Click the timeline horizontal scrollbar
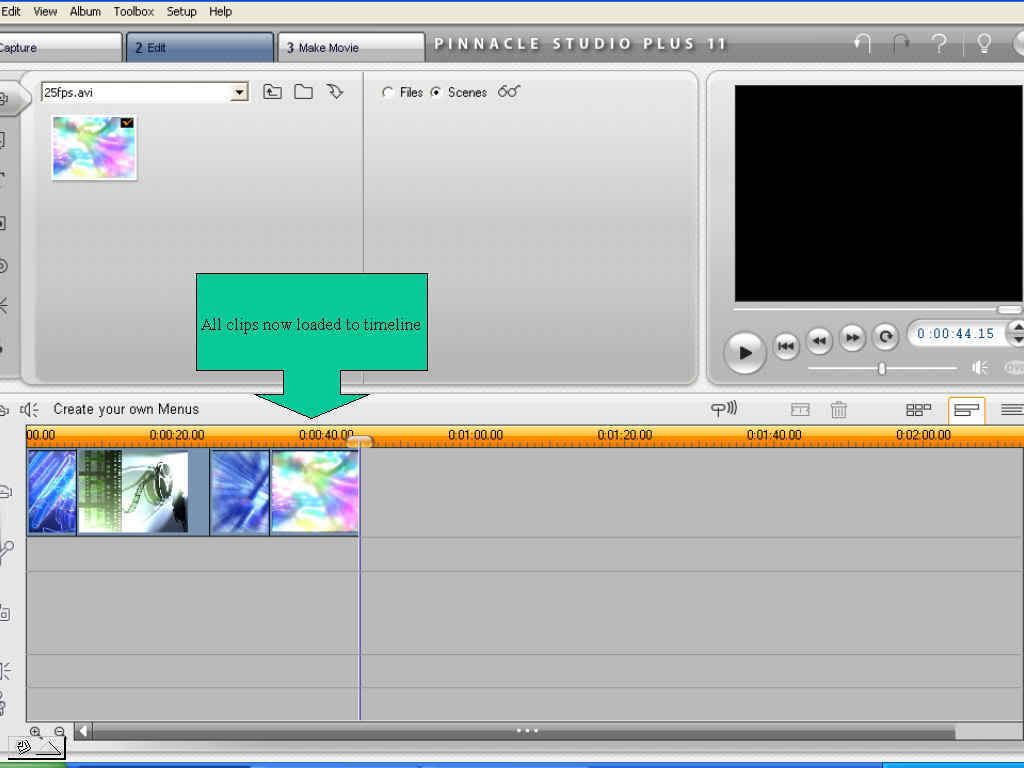1024x768 pixels. pyautogui.click(x=524, y=731)
